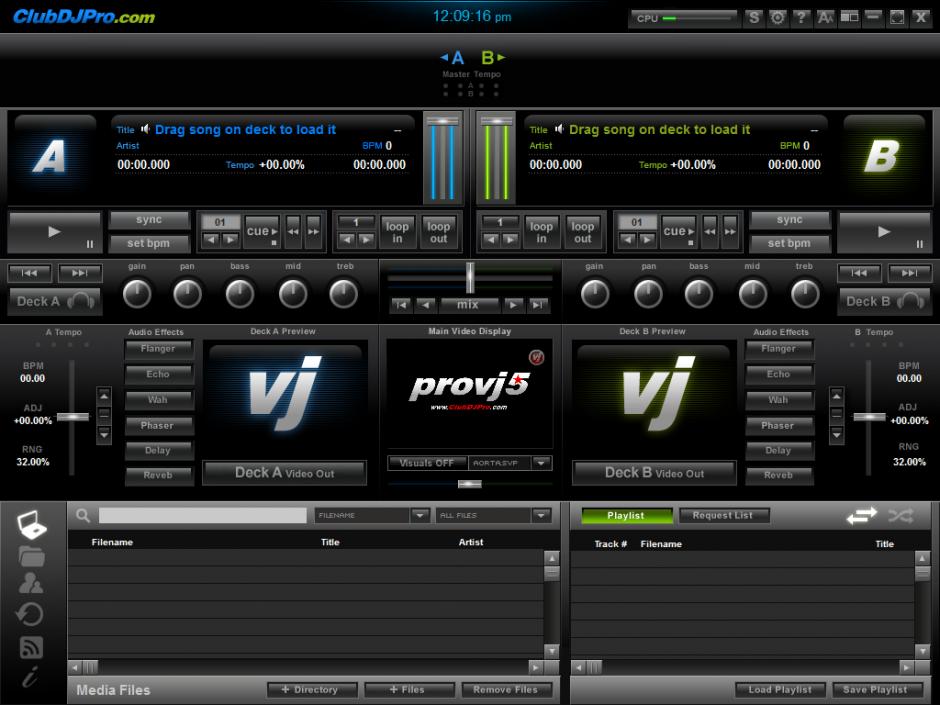Click the help question mark icon
Screen dimensions: 940x705
(x=801, y=18)
